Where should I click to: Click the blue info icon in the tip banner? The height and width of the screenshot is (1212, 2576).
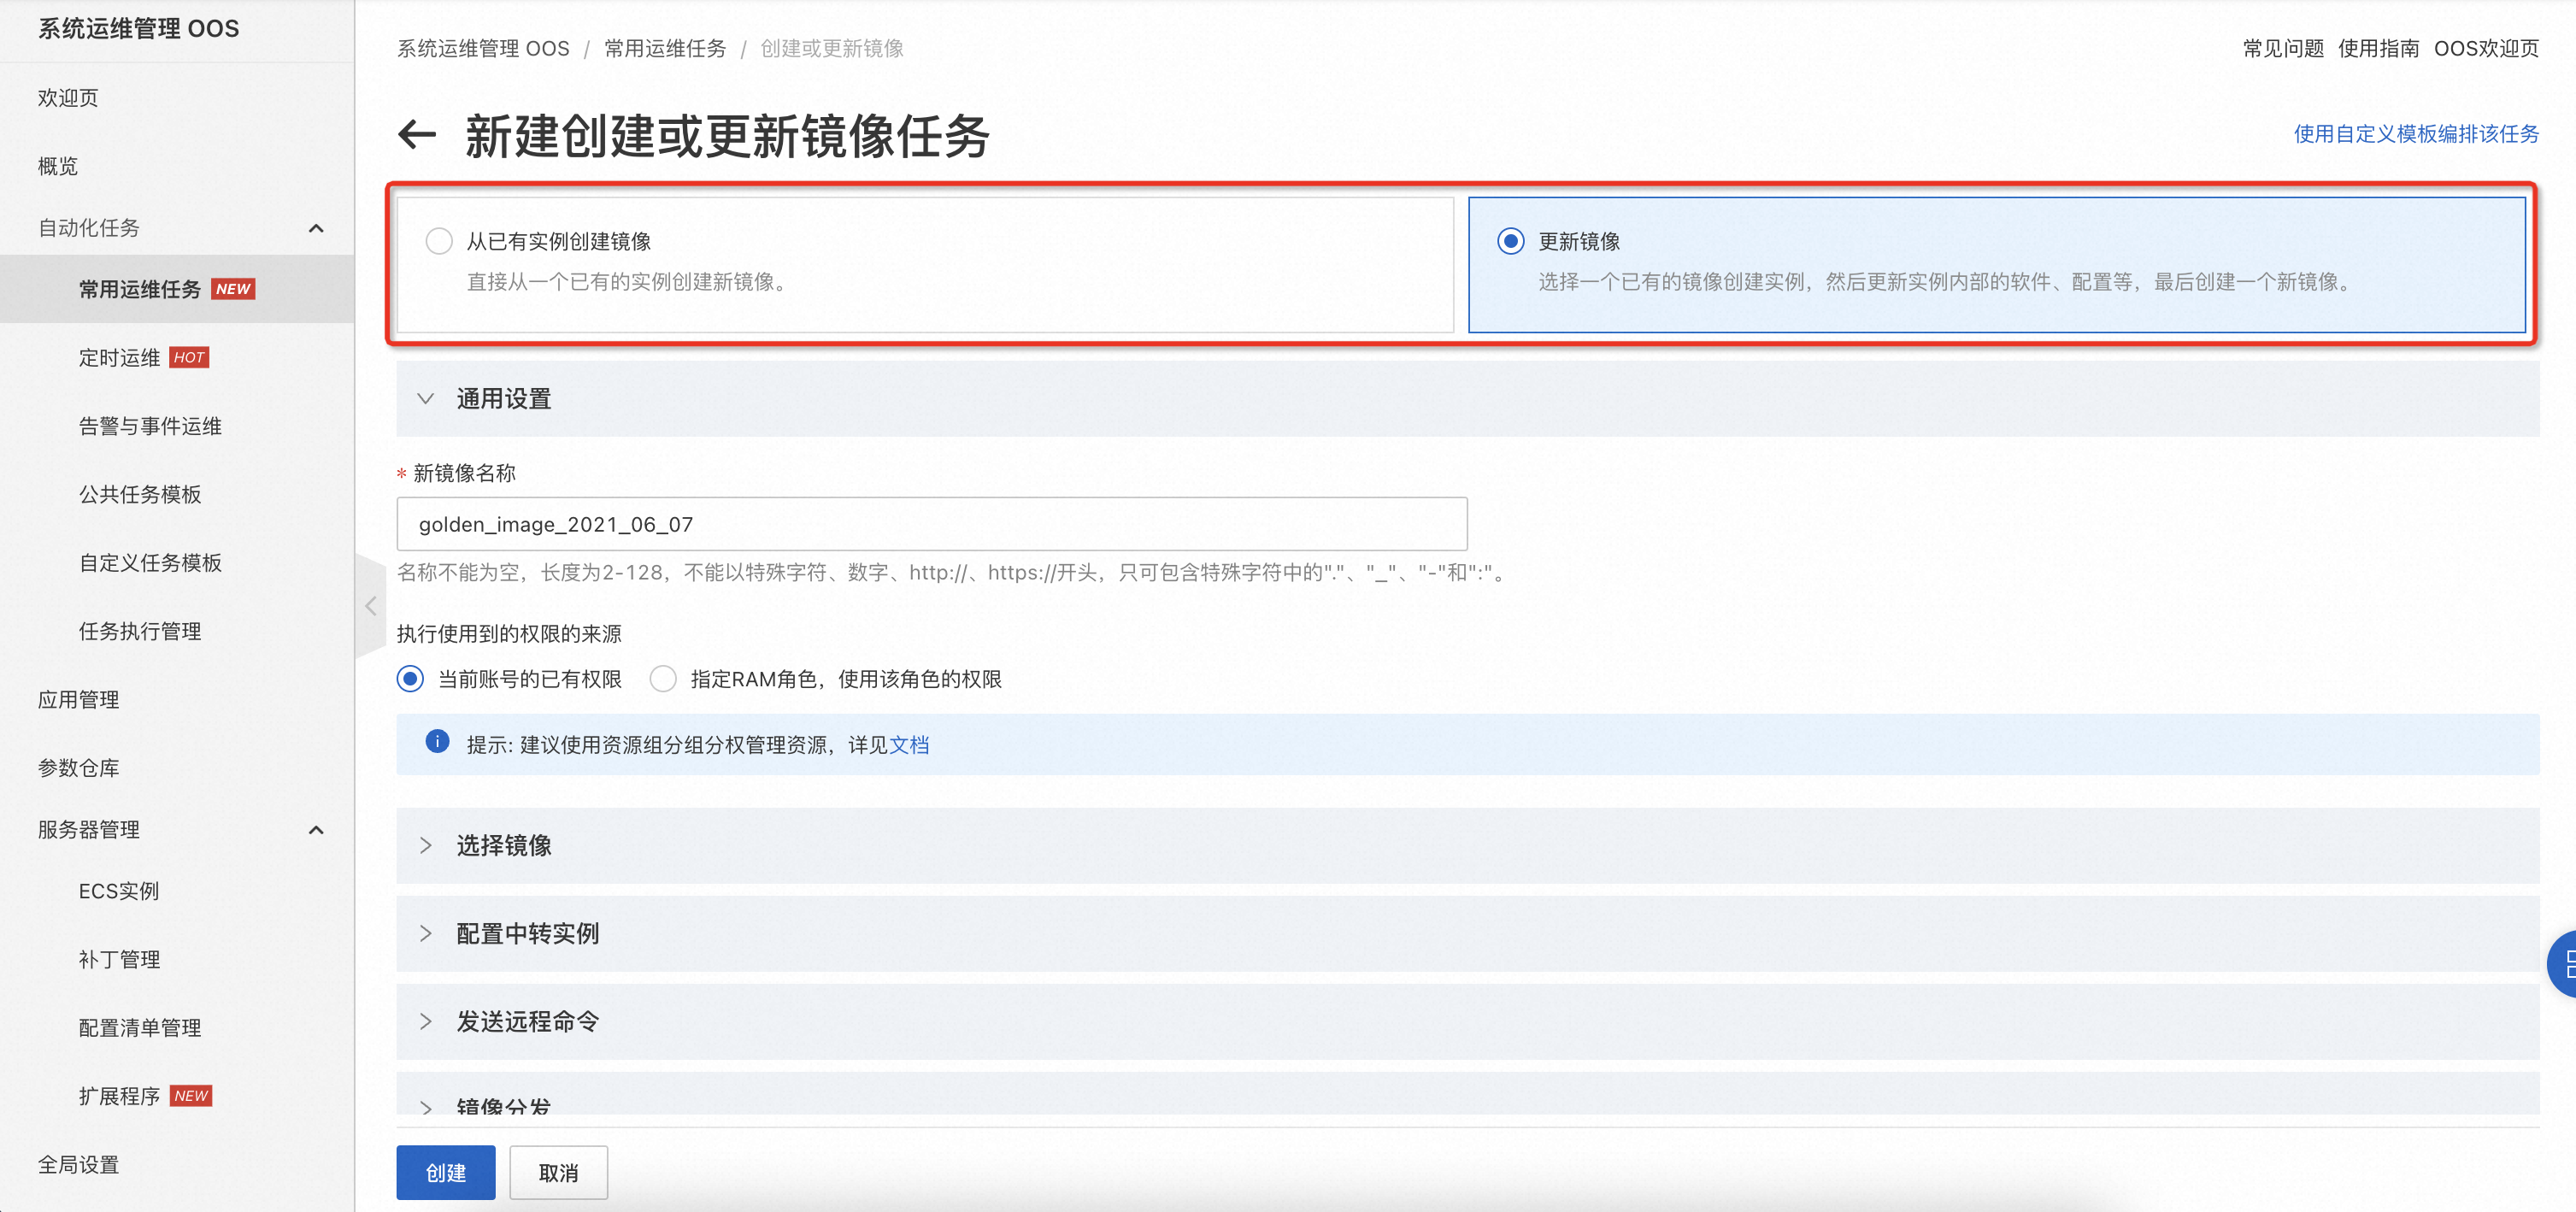pos(437,741)
